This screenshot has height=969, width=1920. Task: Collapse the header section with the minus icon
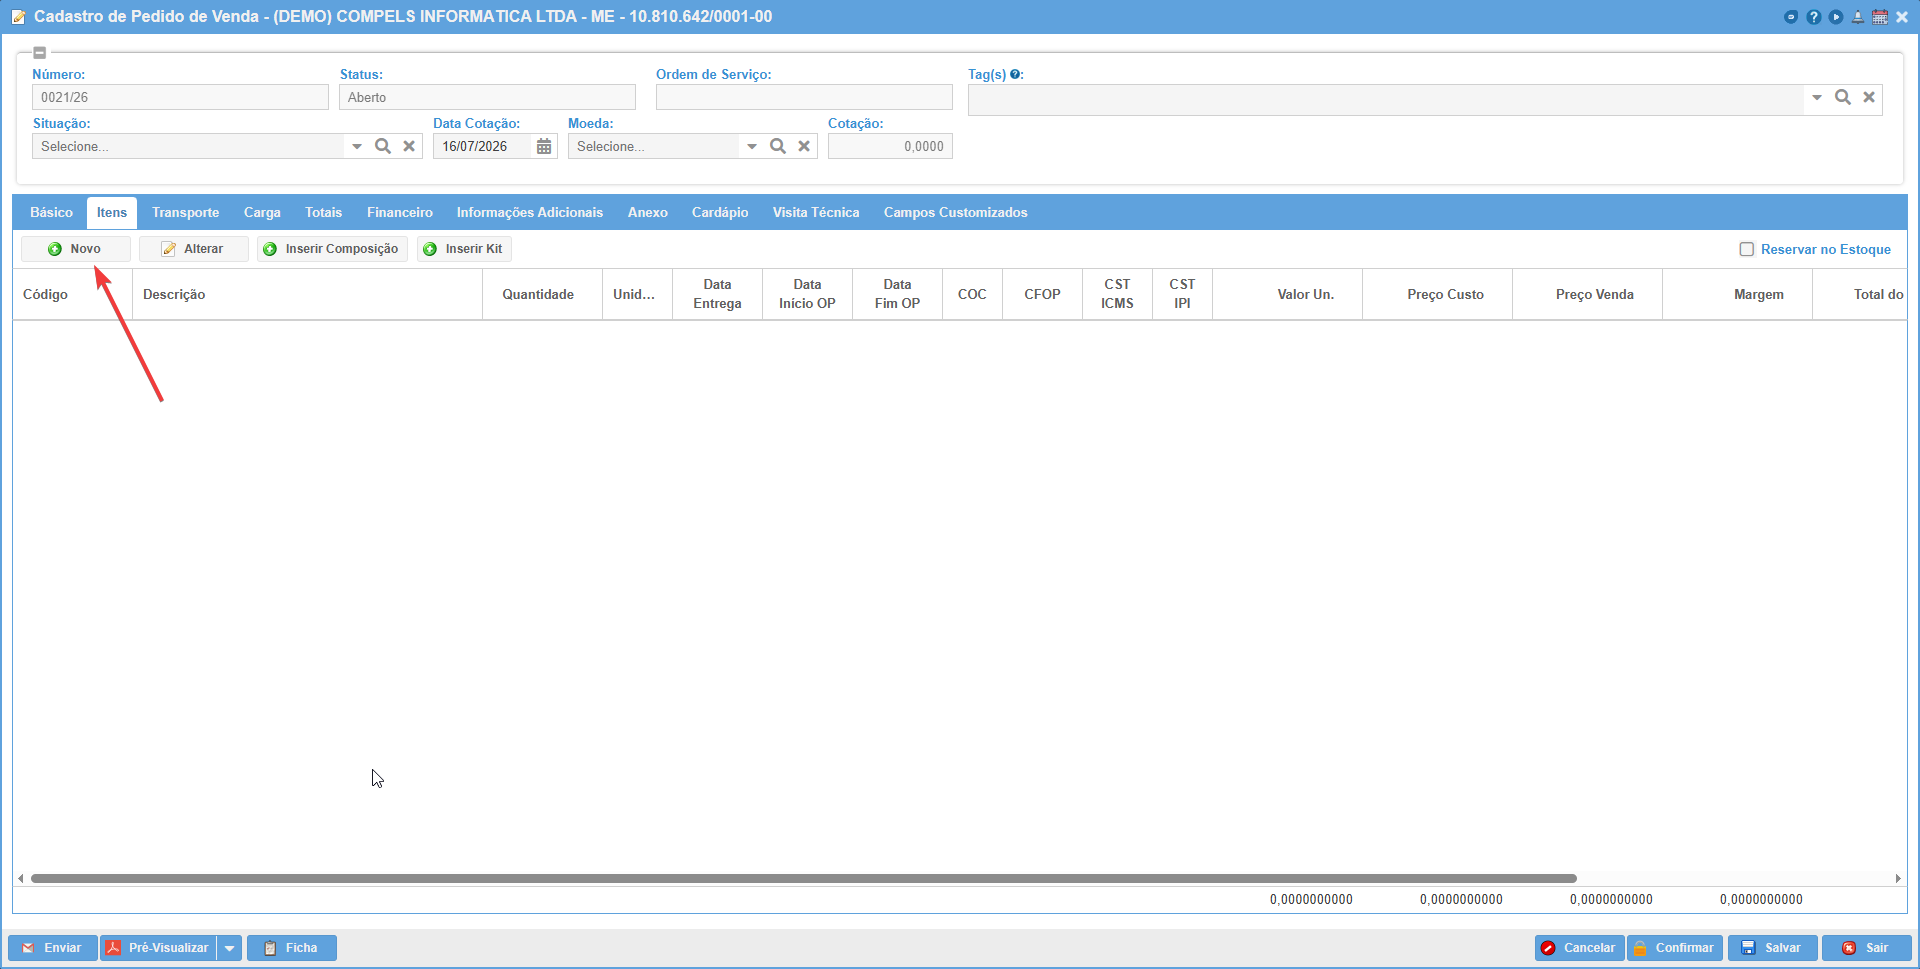[40, 53]
